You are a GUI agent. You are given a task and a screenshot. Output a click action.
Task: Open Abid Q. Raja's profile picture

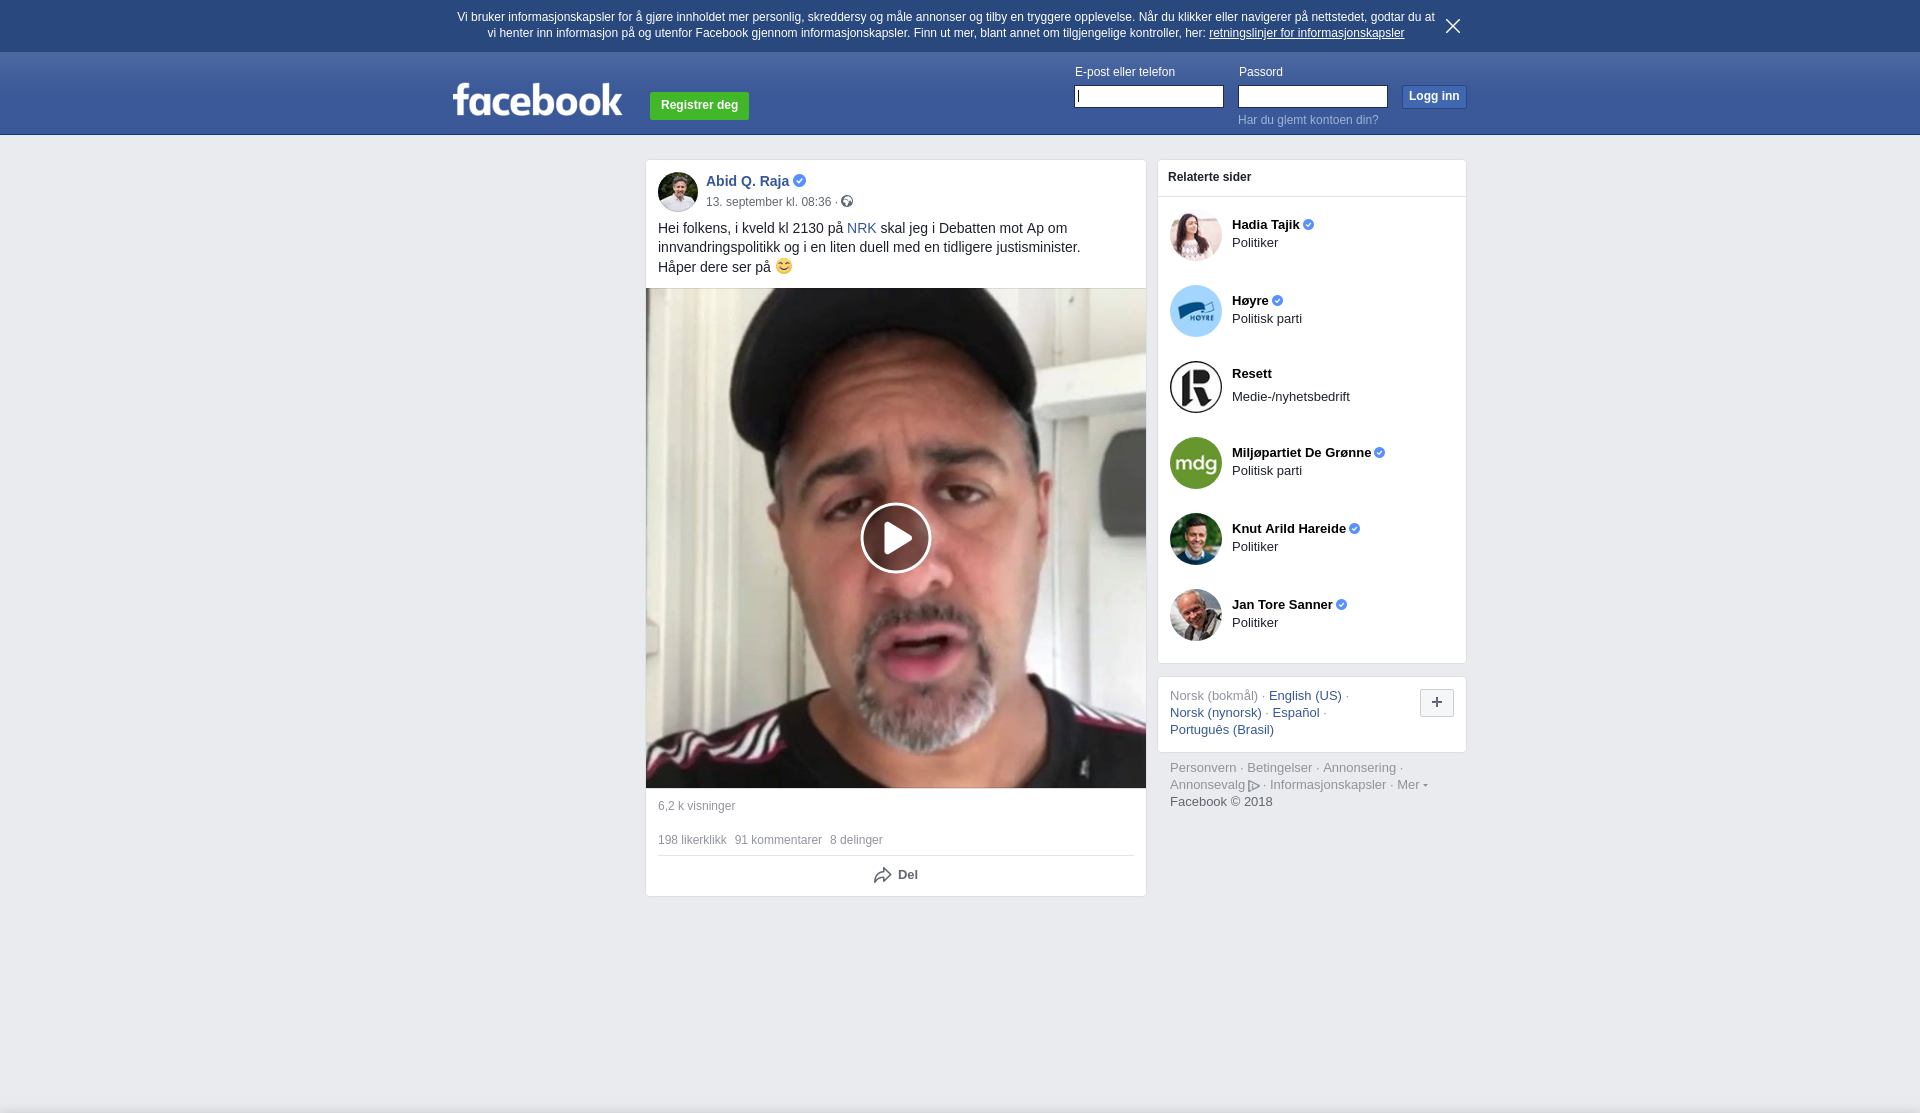tap(678, 191)
